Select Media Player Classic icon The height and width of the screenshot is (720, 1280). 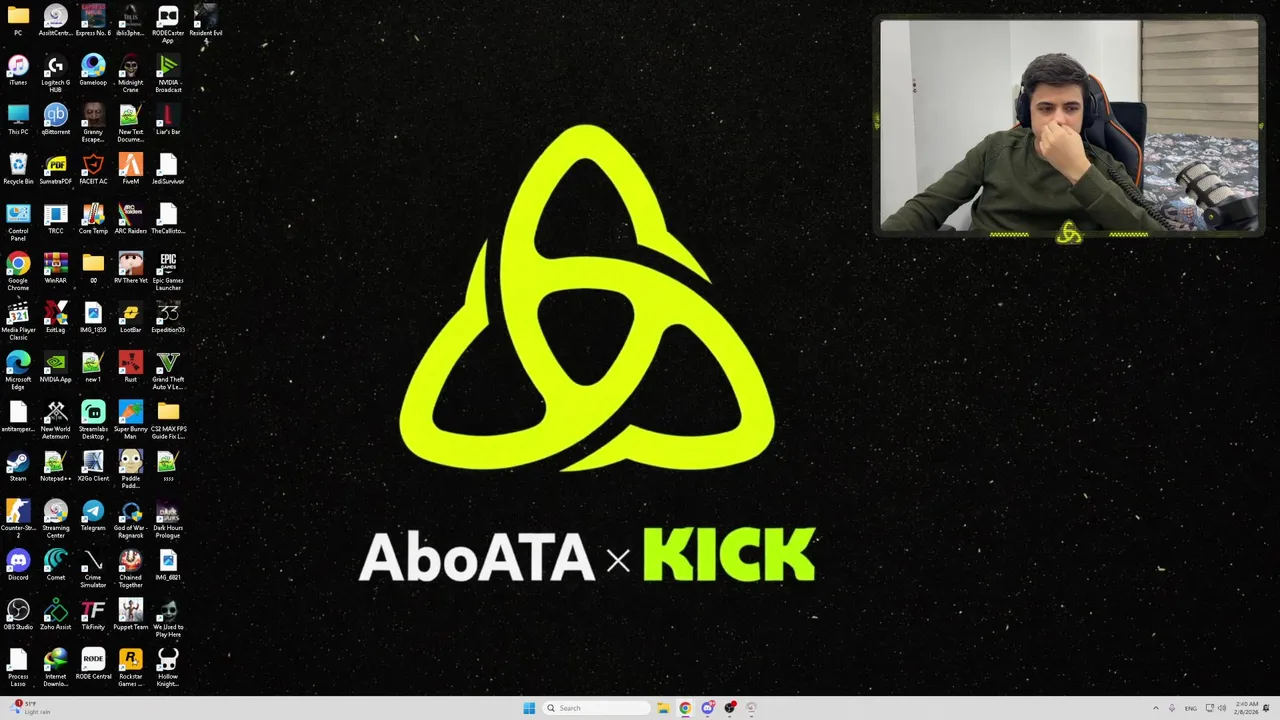coord(18,322)
